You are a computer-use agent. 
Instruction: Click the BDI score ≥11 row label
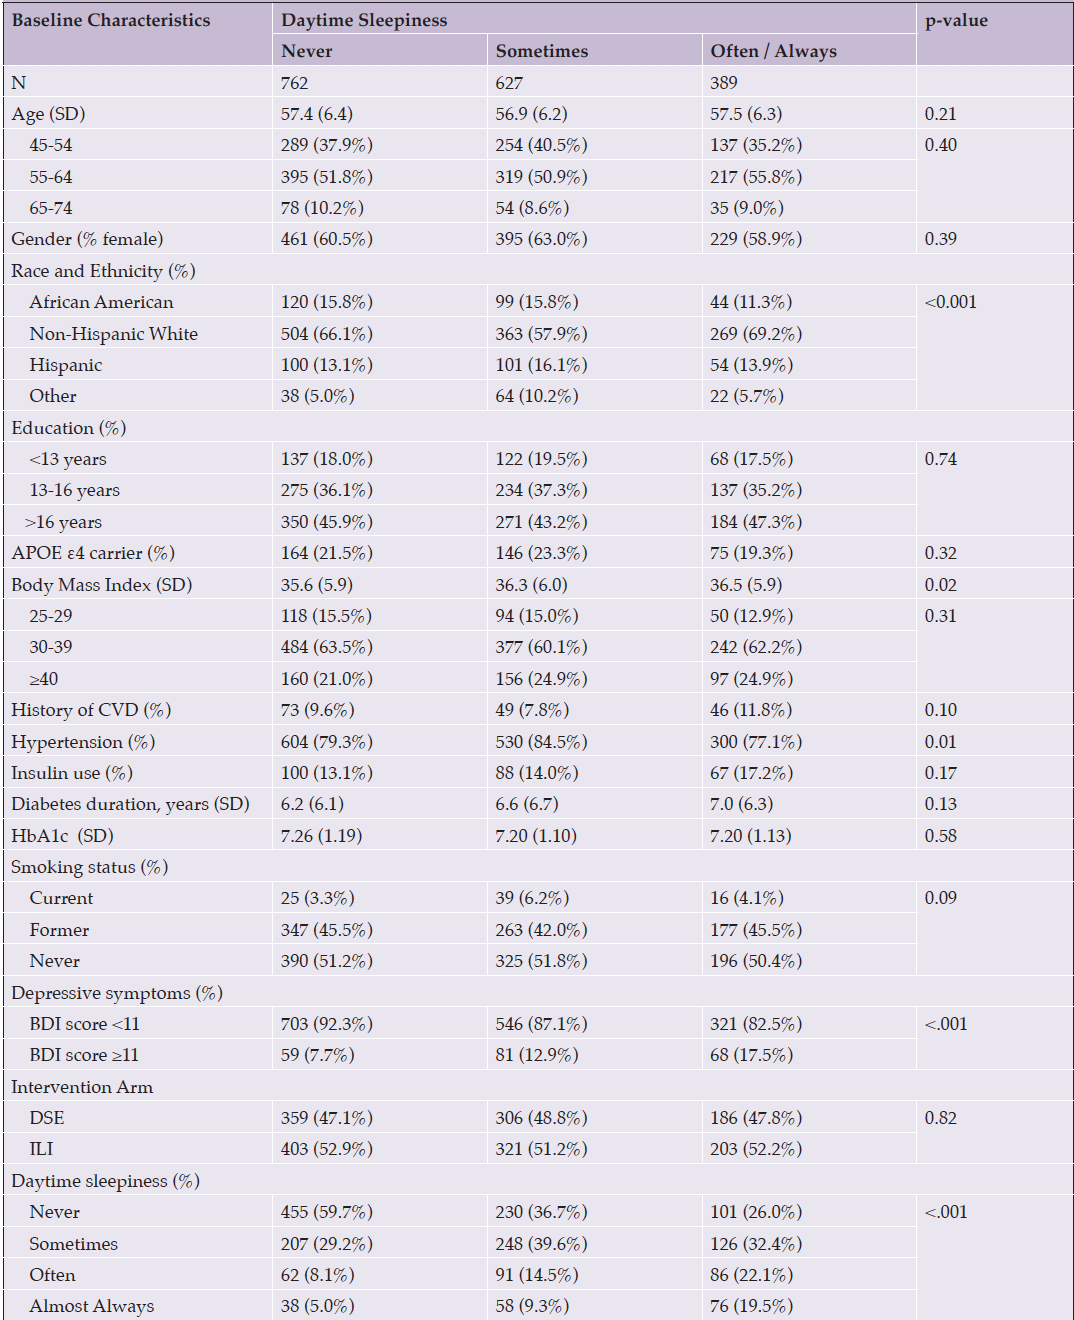coord(84,1055)
